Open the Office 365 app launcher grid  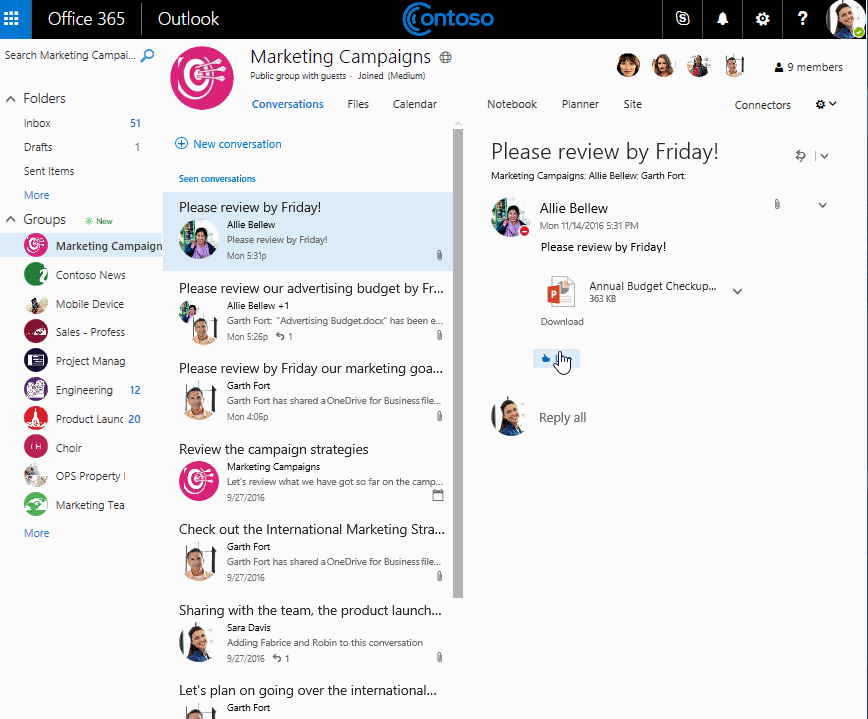18,19
